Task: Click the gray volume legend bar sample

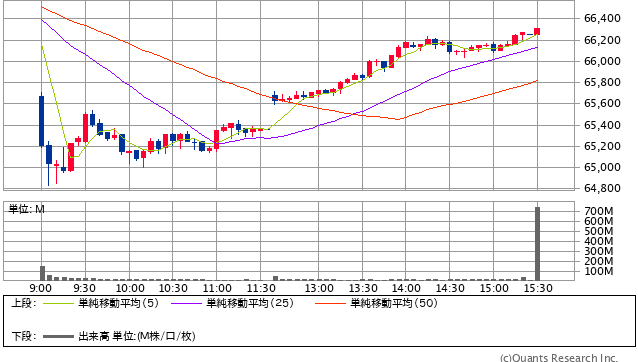Action: 58,336
